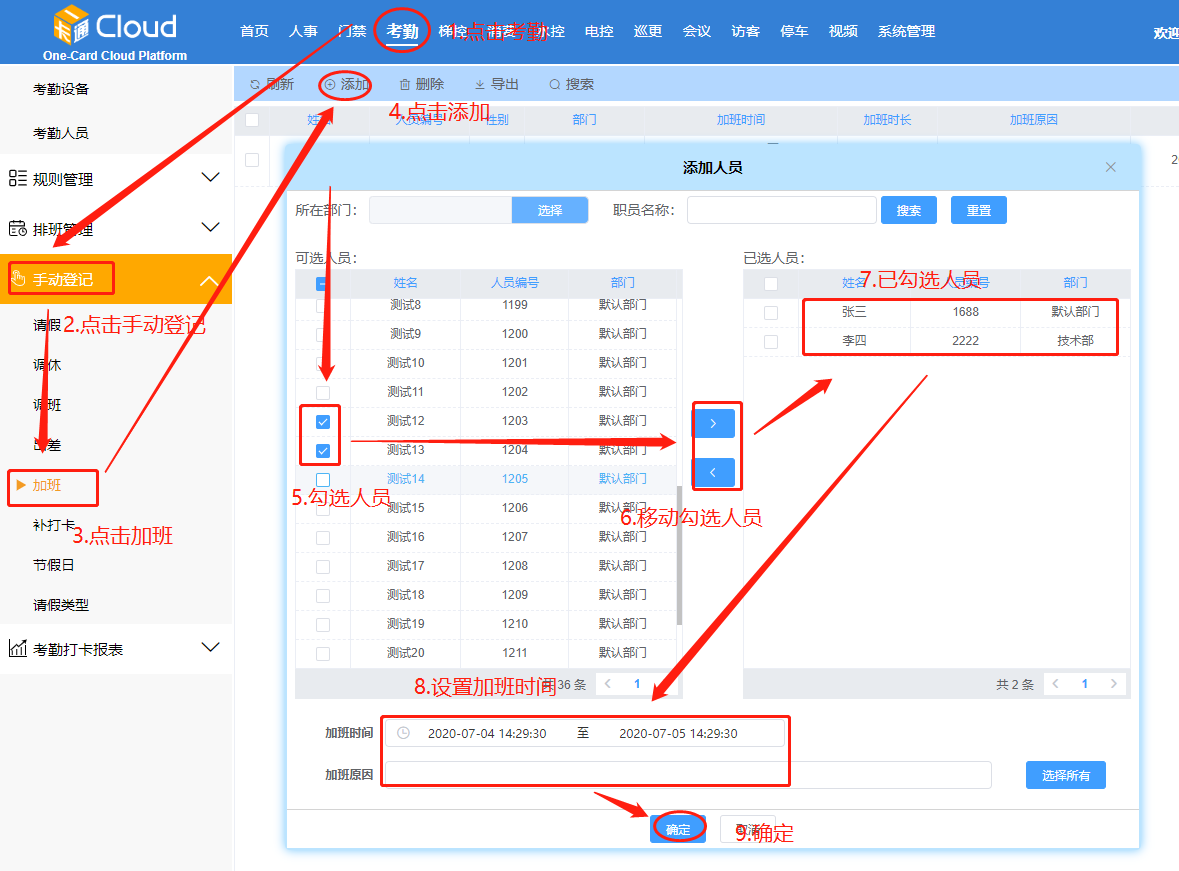Toggle the select-all checkbox in 可选人员 list

[322, 283]
